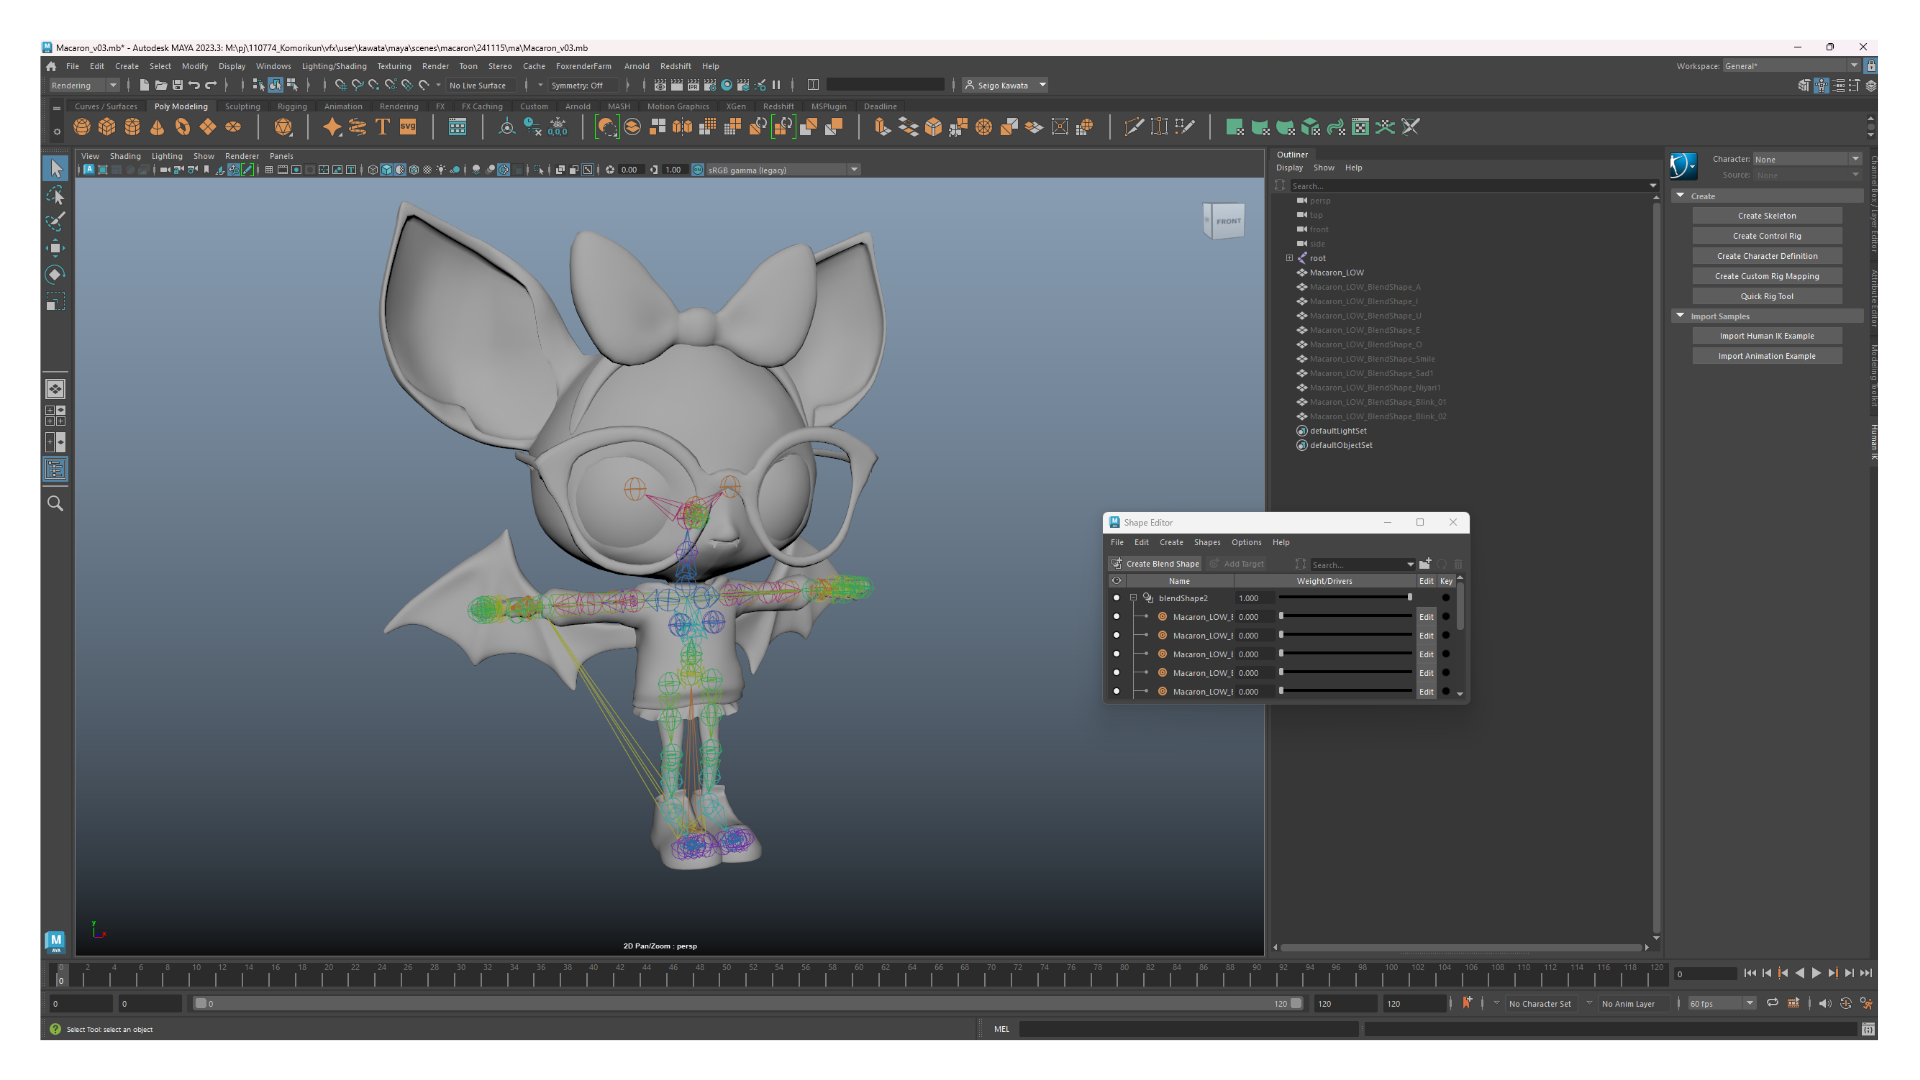Collapse the blendShape2 group in Shape Editor
Screen dimensions: 1920x1080
pyautogui.click(x=1133, y=598)
